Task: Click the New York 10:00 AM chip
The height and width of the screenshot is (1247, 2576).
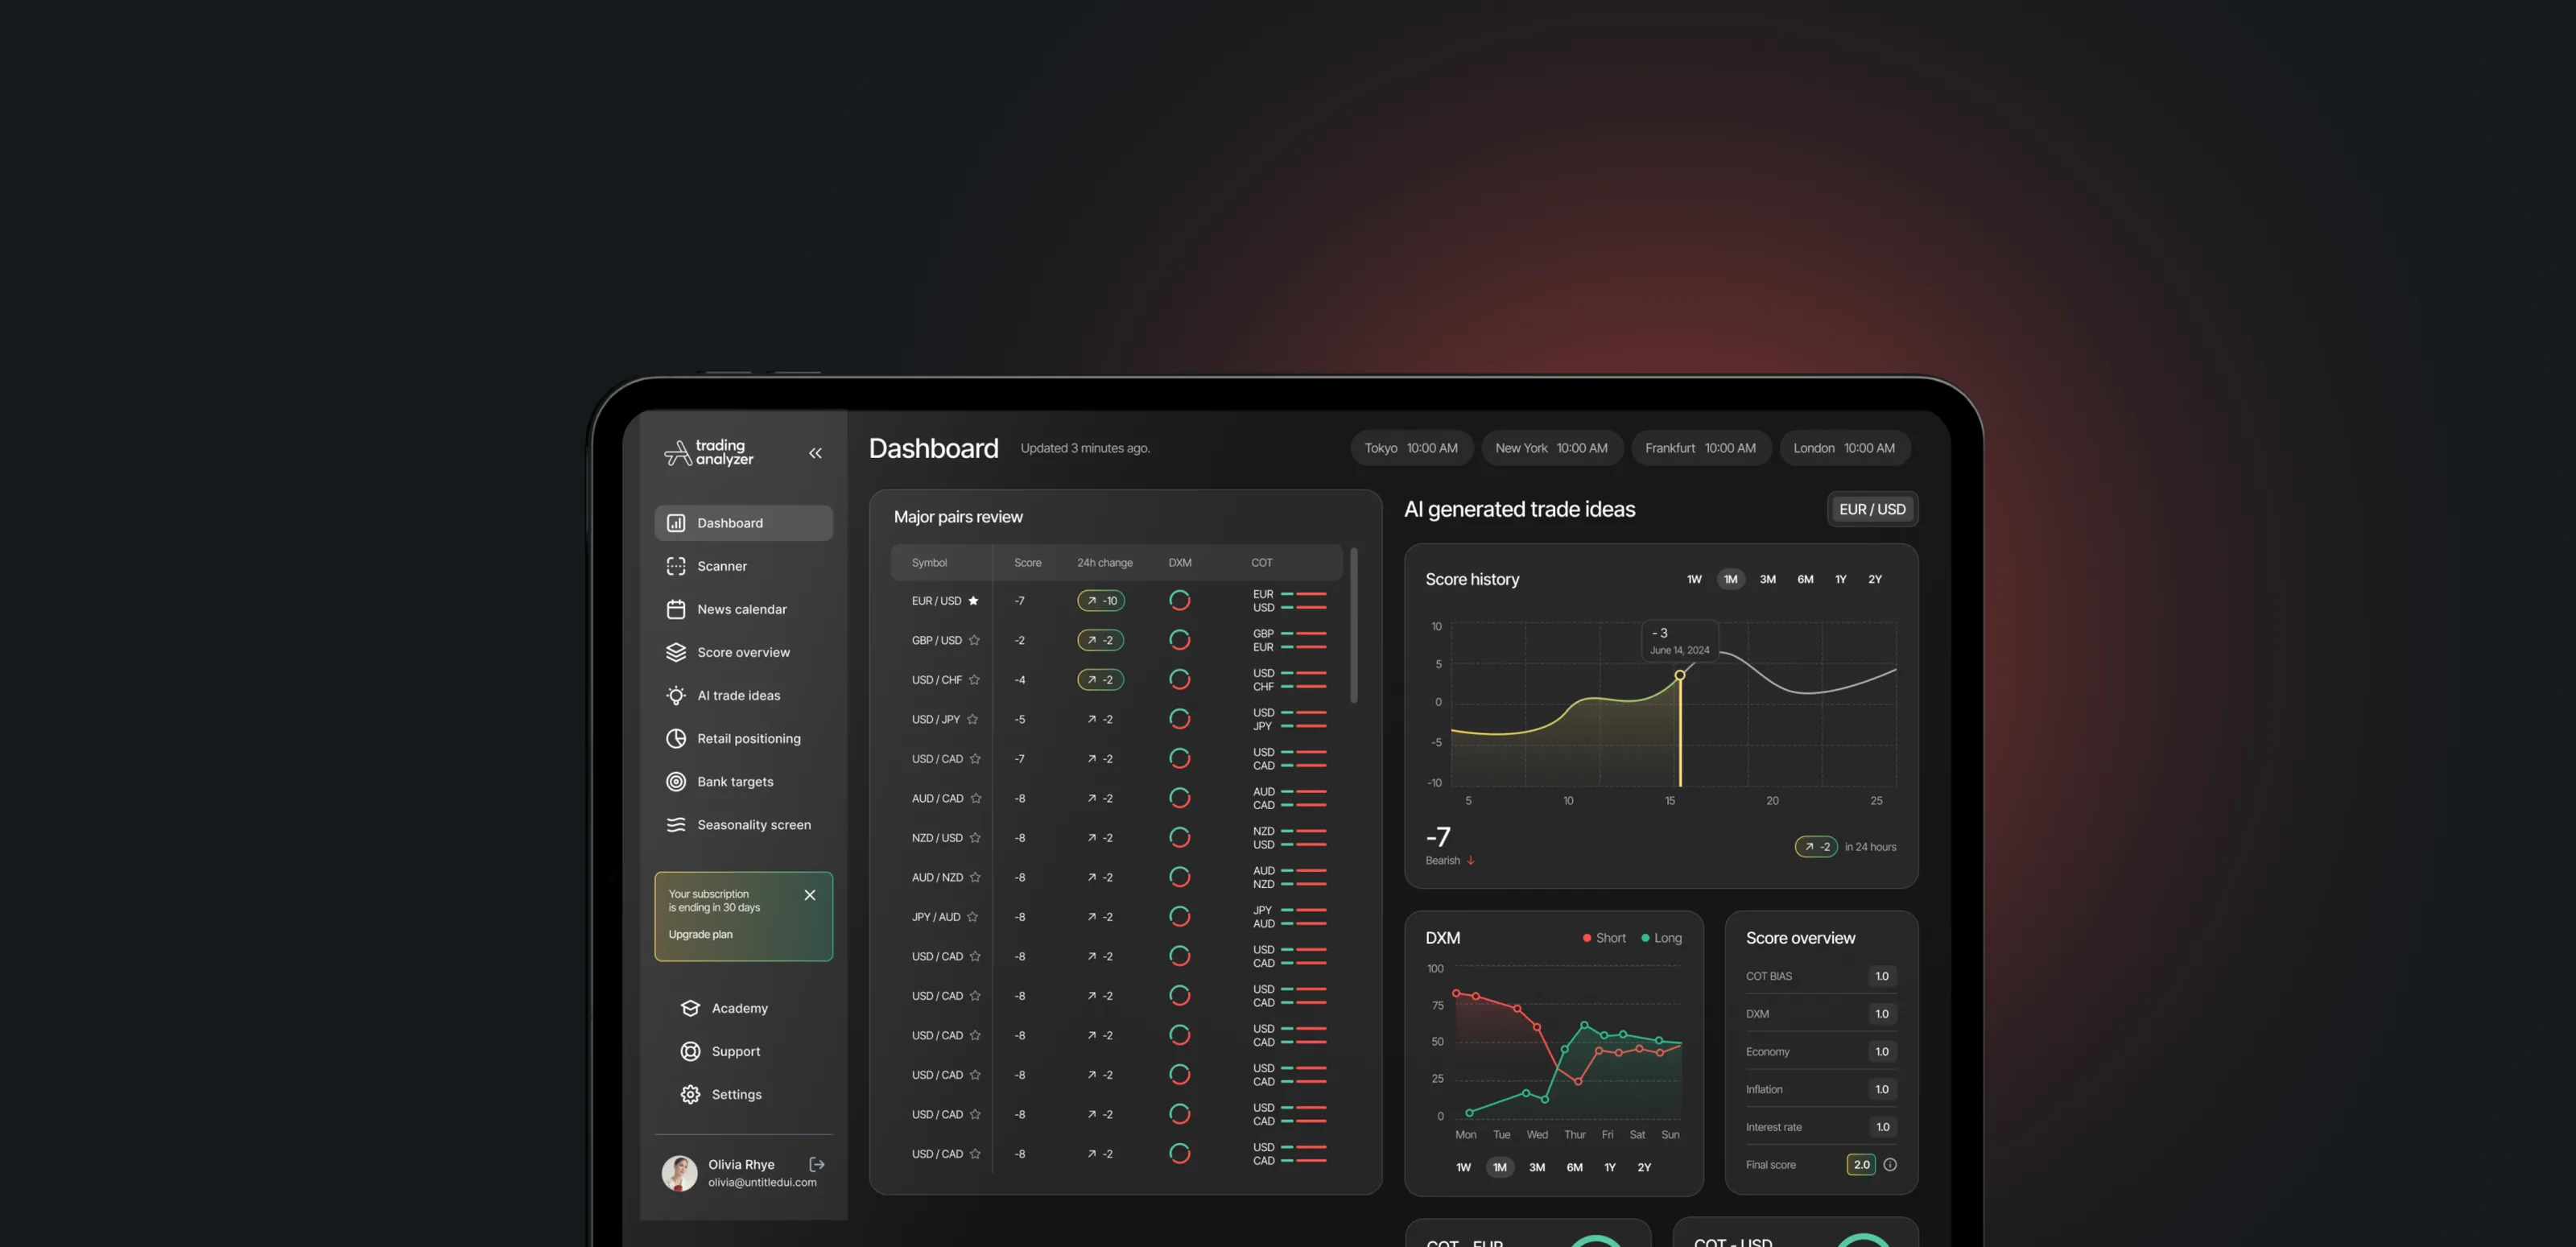Action: tap(1551, 448)
